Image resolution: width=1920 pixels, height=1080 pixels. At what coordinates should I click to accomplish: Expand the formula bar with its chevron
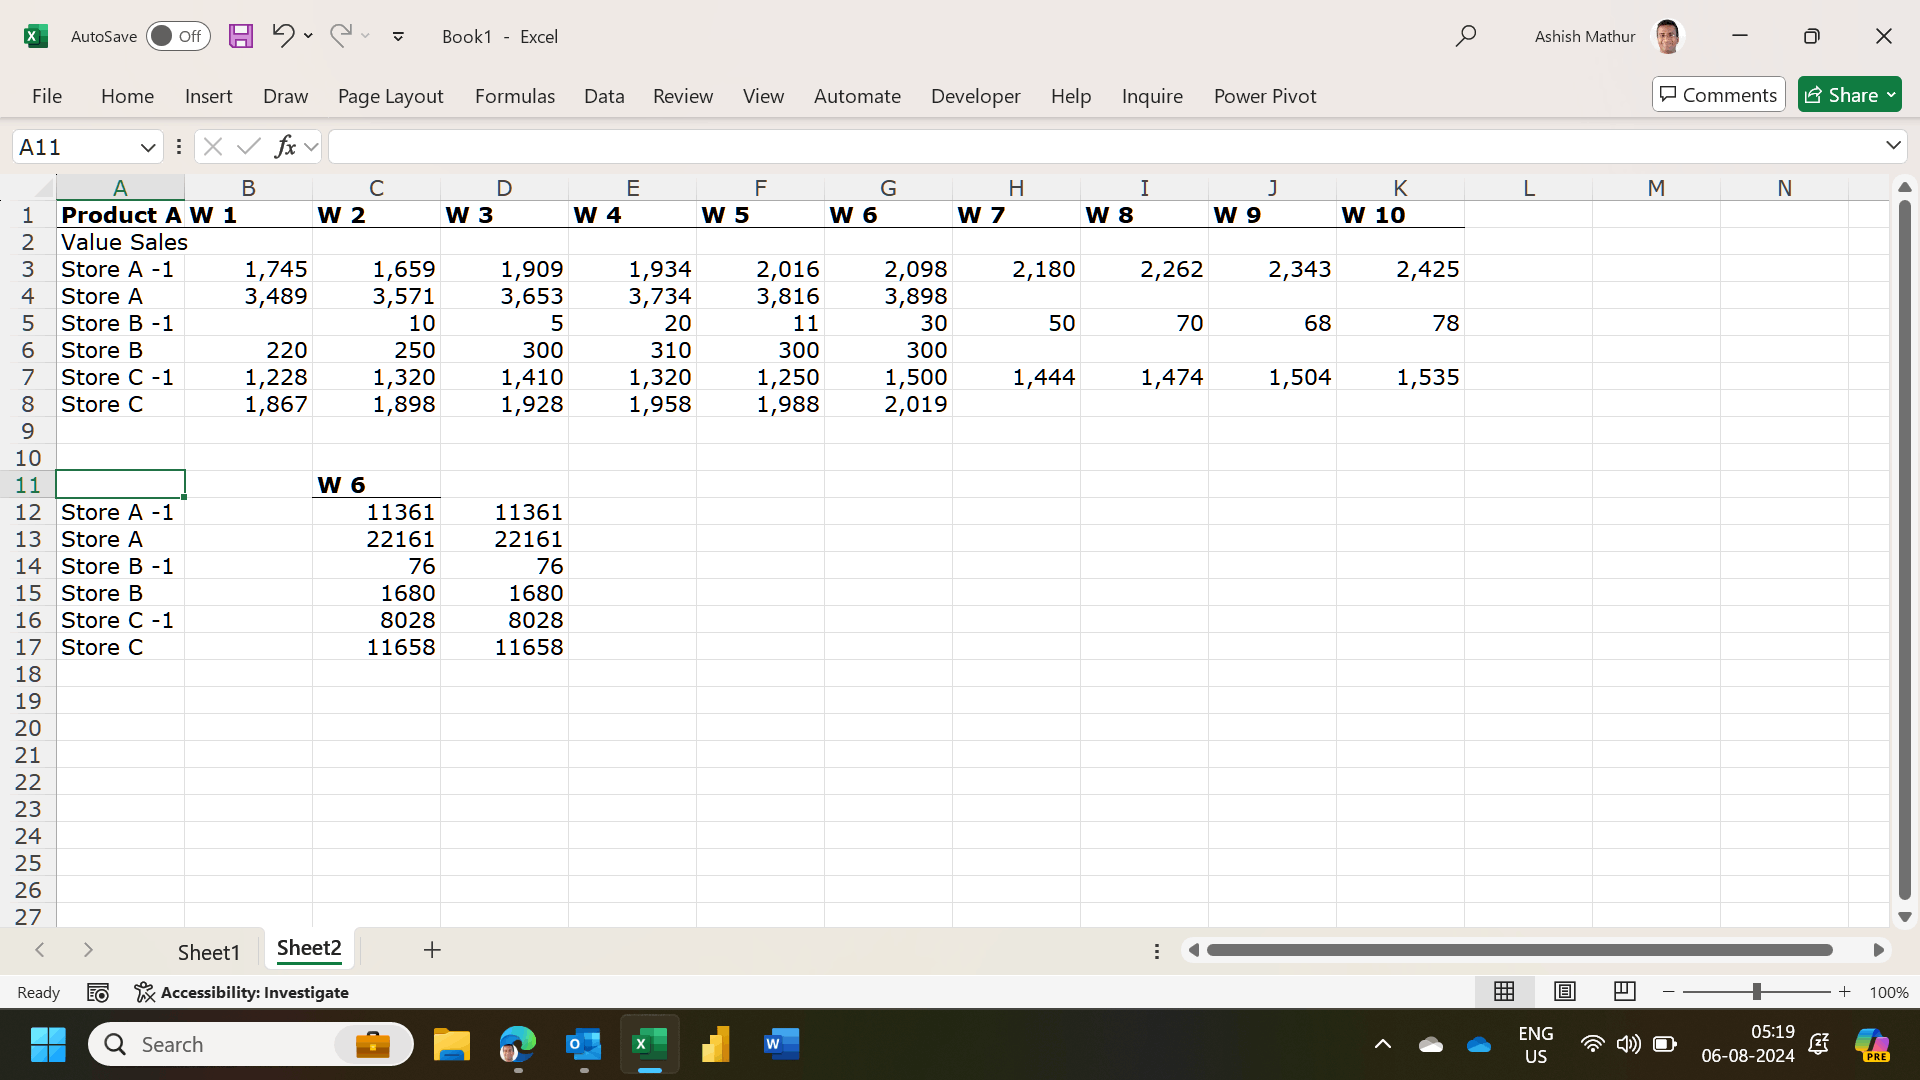click(1893, 145)
